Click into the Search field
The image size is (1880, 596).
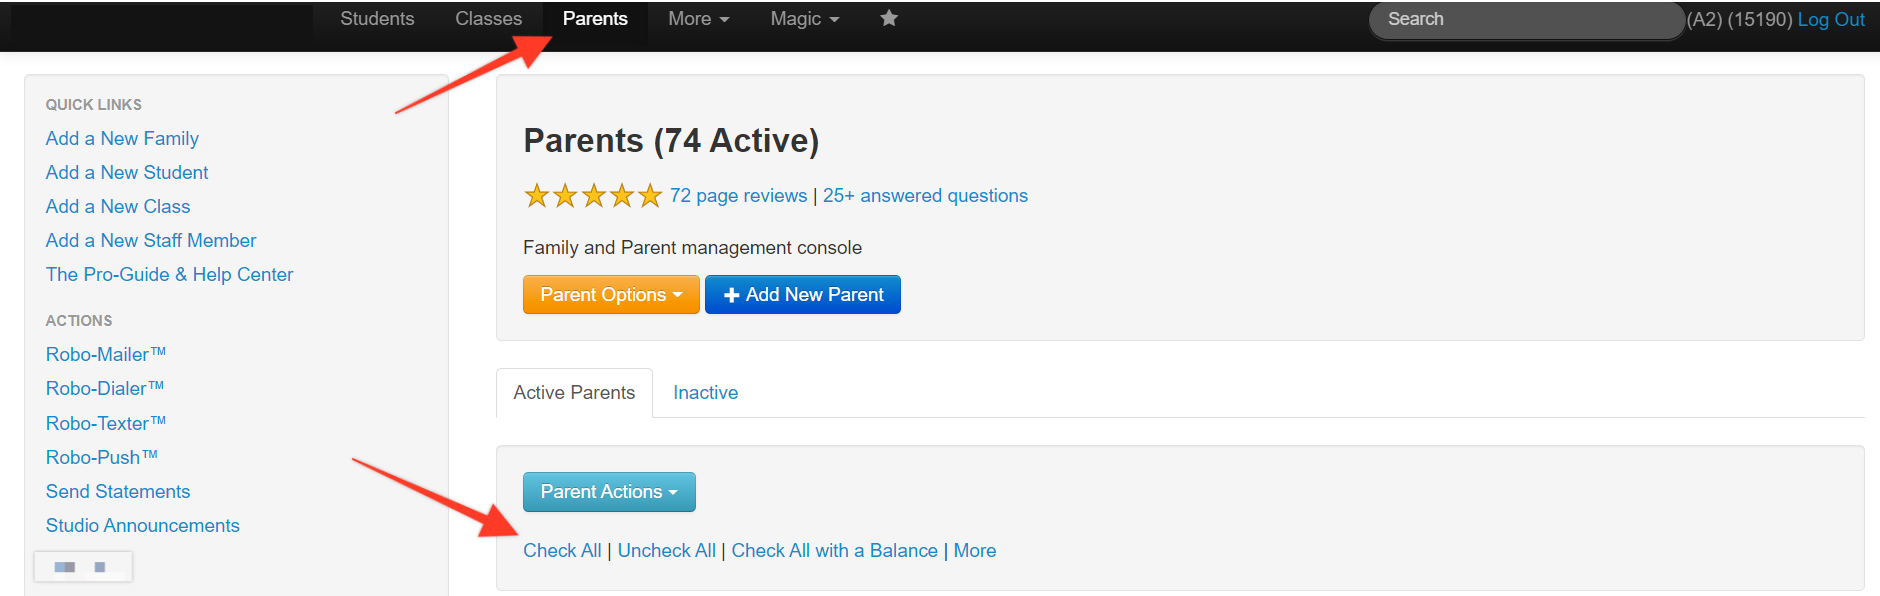(1526, 19)
